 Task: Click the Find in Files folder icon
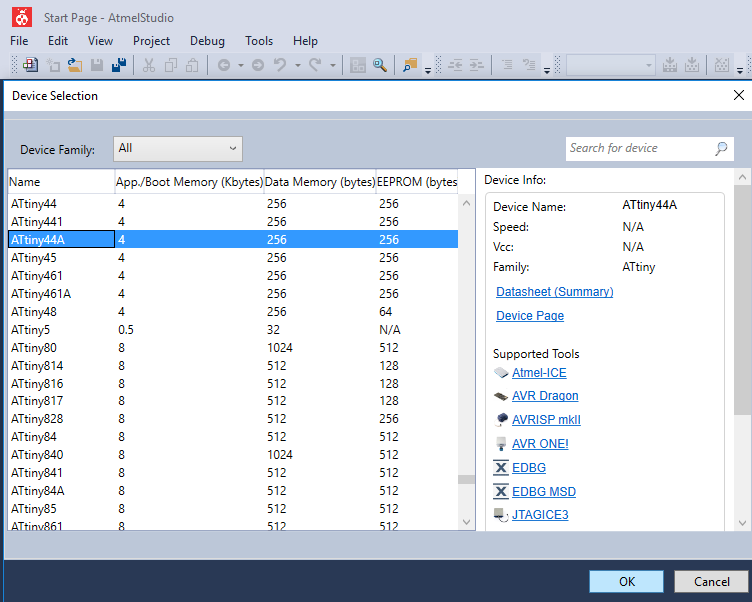point(410,65)
